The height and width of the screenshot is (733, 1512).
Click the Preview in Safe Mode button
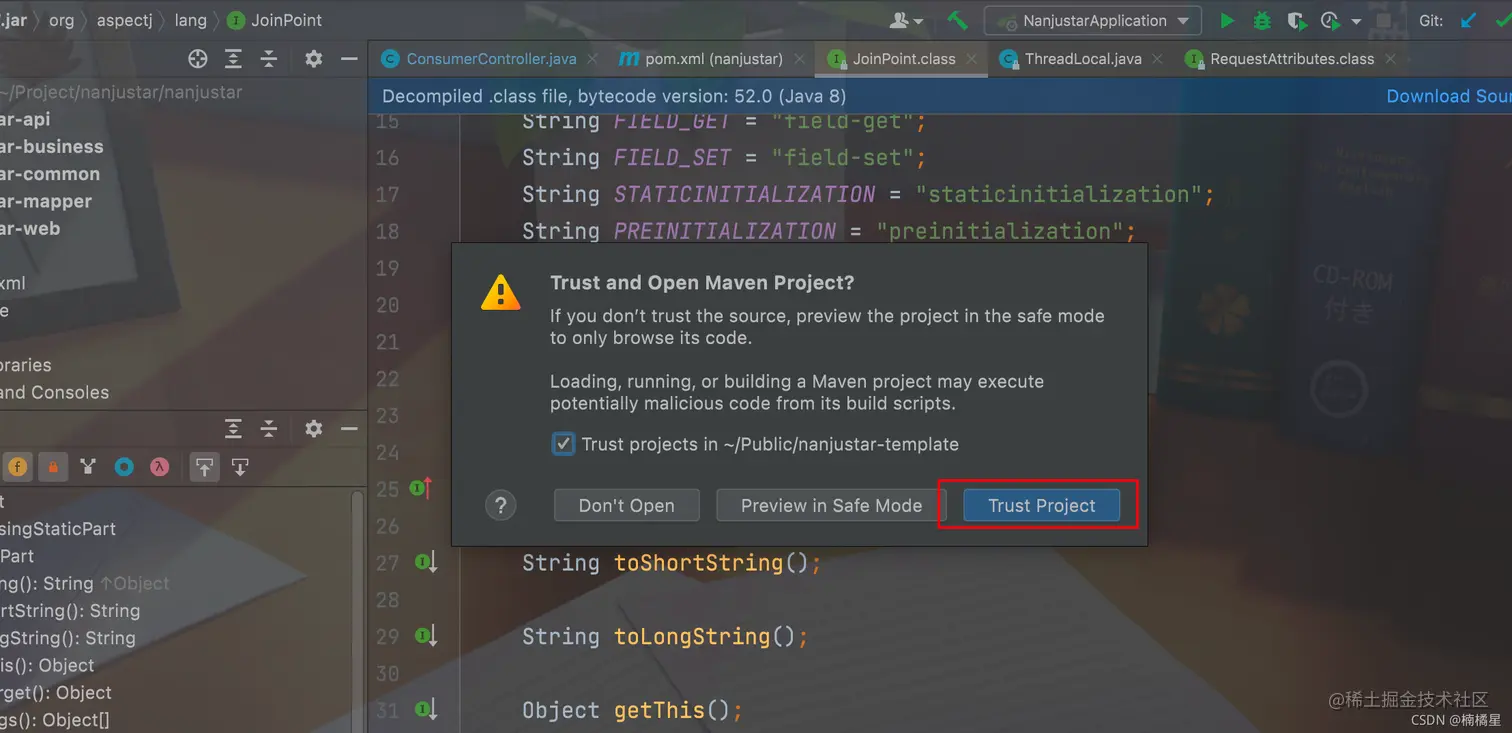(x=831, y=505)
